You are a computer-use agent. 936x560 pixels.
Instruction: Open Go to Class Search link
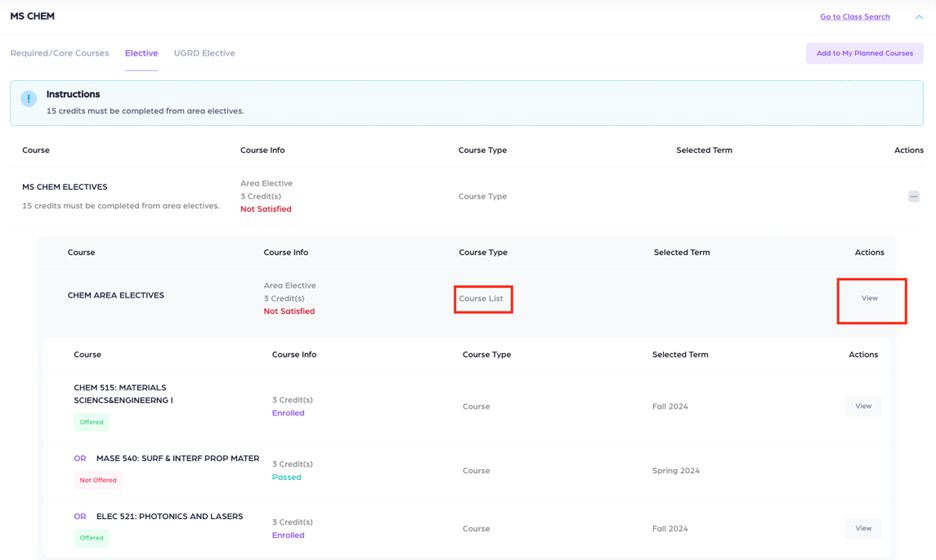(x=854, y=17)
